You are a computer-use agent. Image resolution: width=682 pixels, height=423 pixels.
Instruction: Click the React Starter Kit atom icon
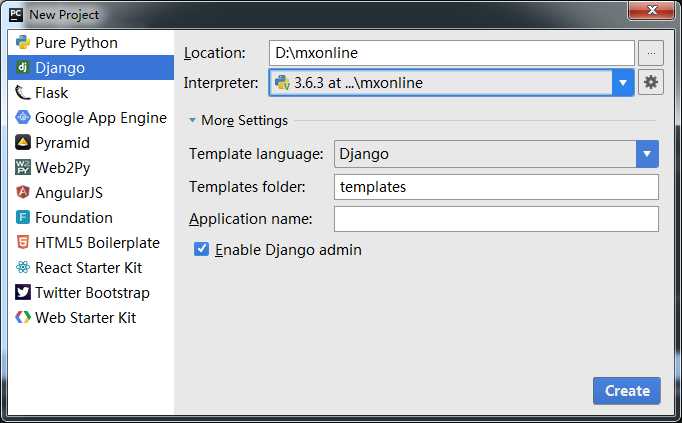23,267
